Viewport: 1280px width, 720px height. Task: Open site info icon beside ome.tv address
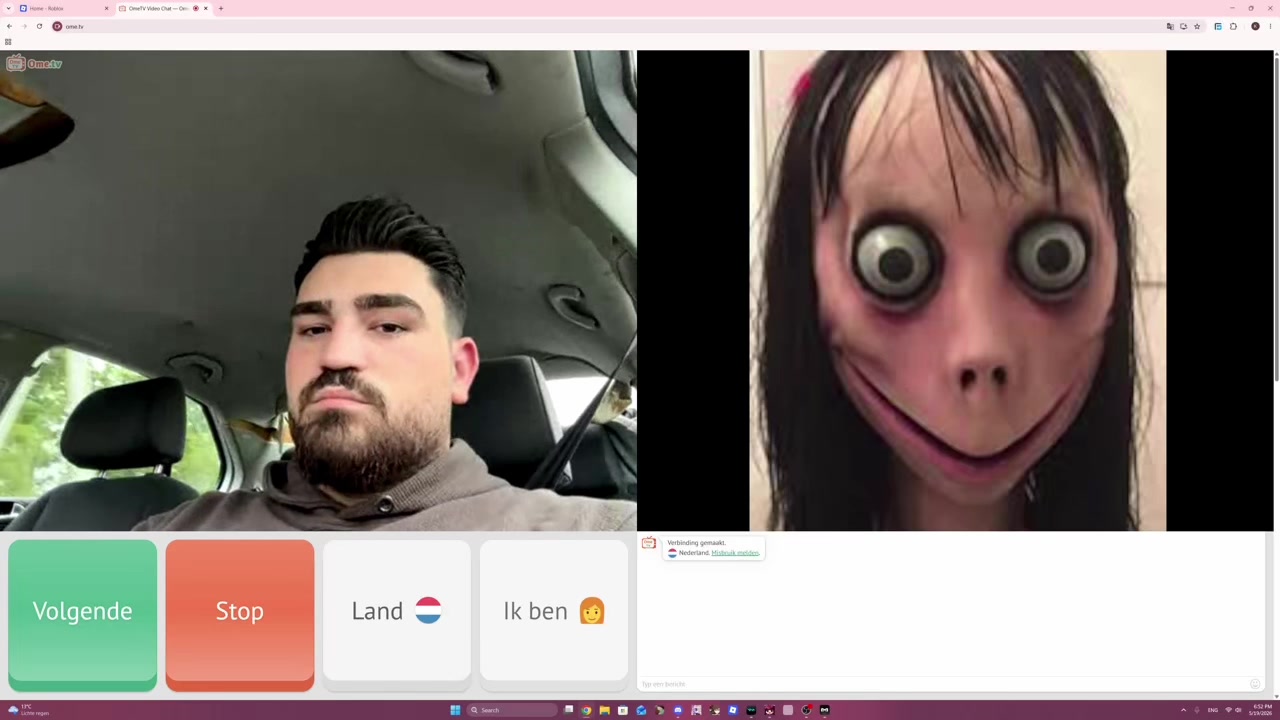(x=57, y=26)
